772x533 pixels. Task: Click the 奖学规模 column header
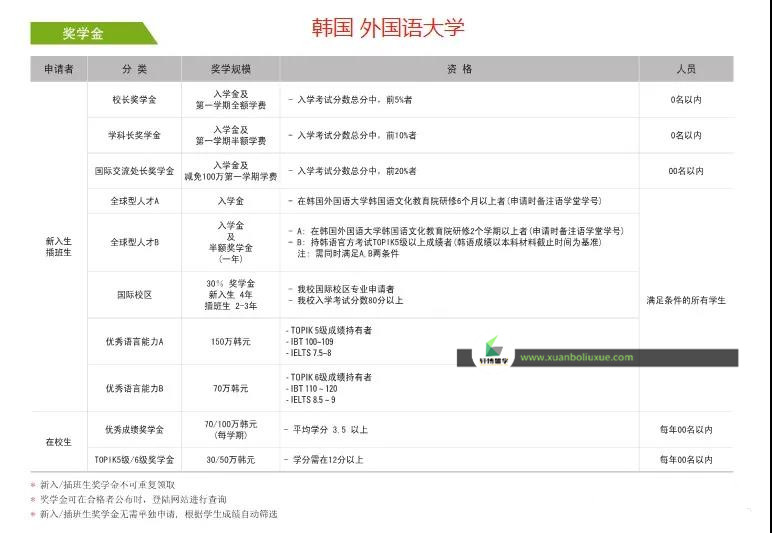[x=231, y=69]
